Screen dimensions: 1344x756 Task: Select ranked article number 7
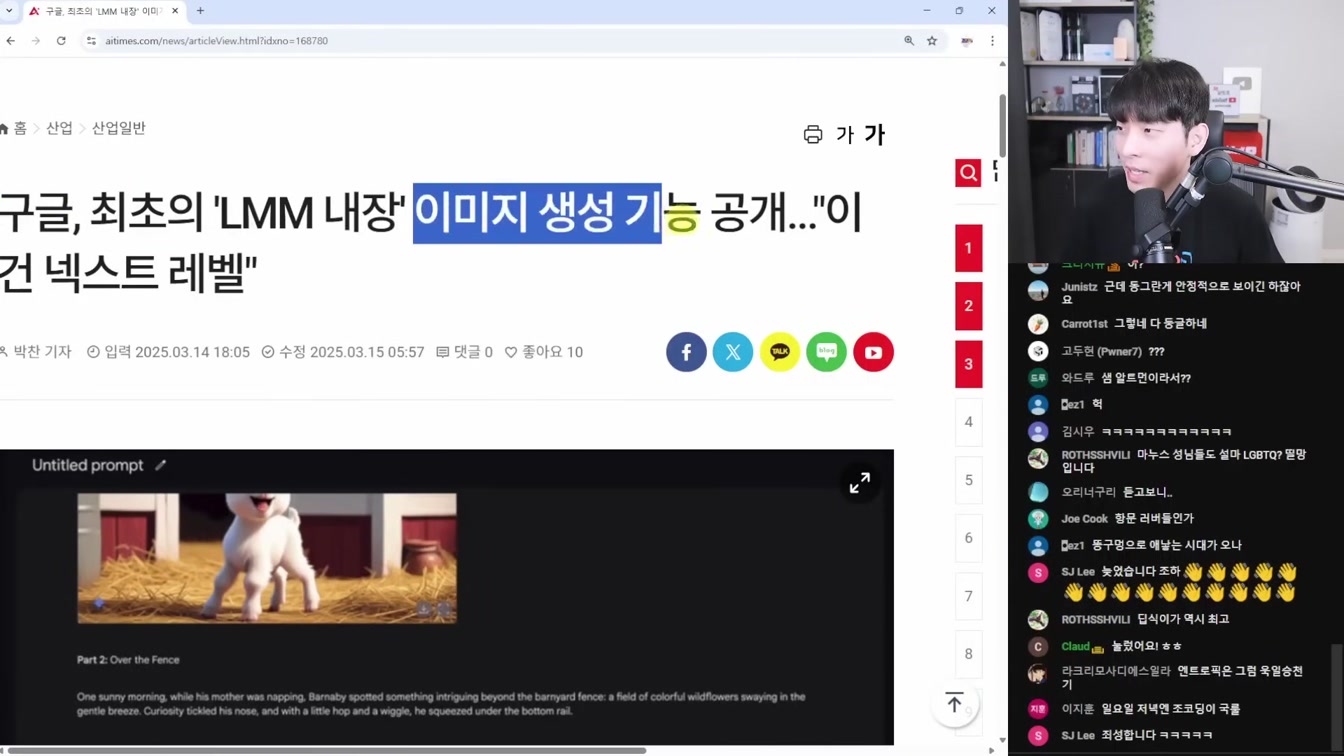coord(968,596)
